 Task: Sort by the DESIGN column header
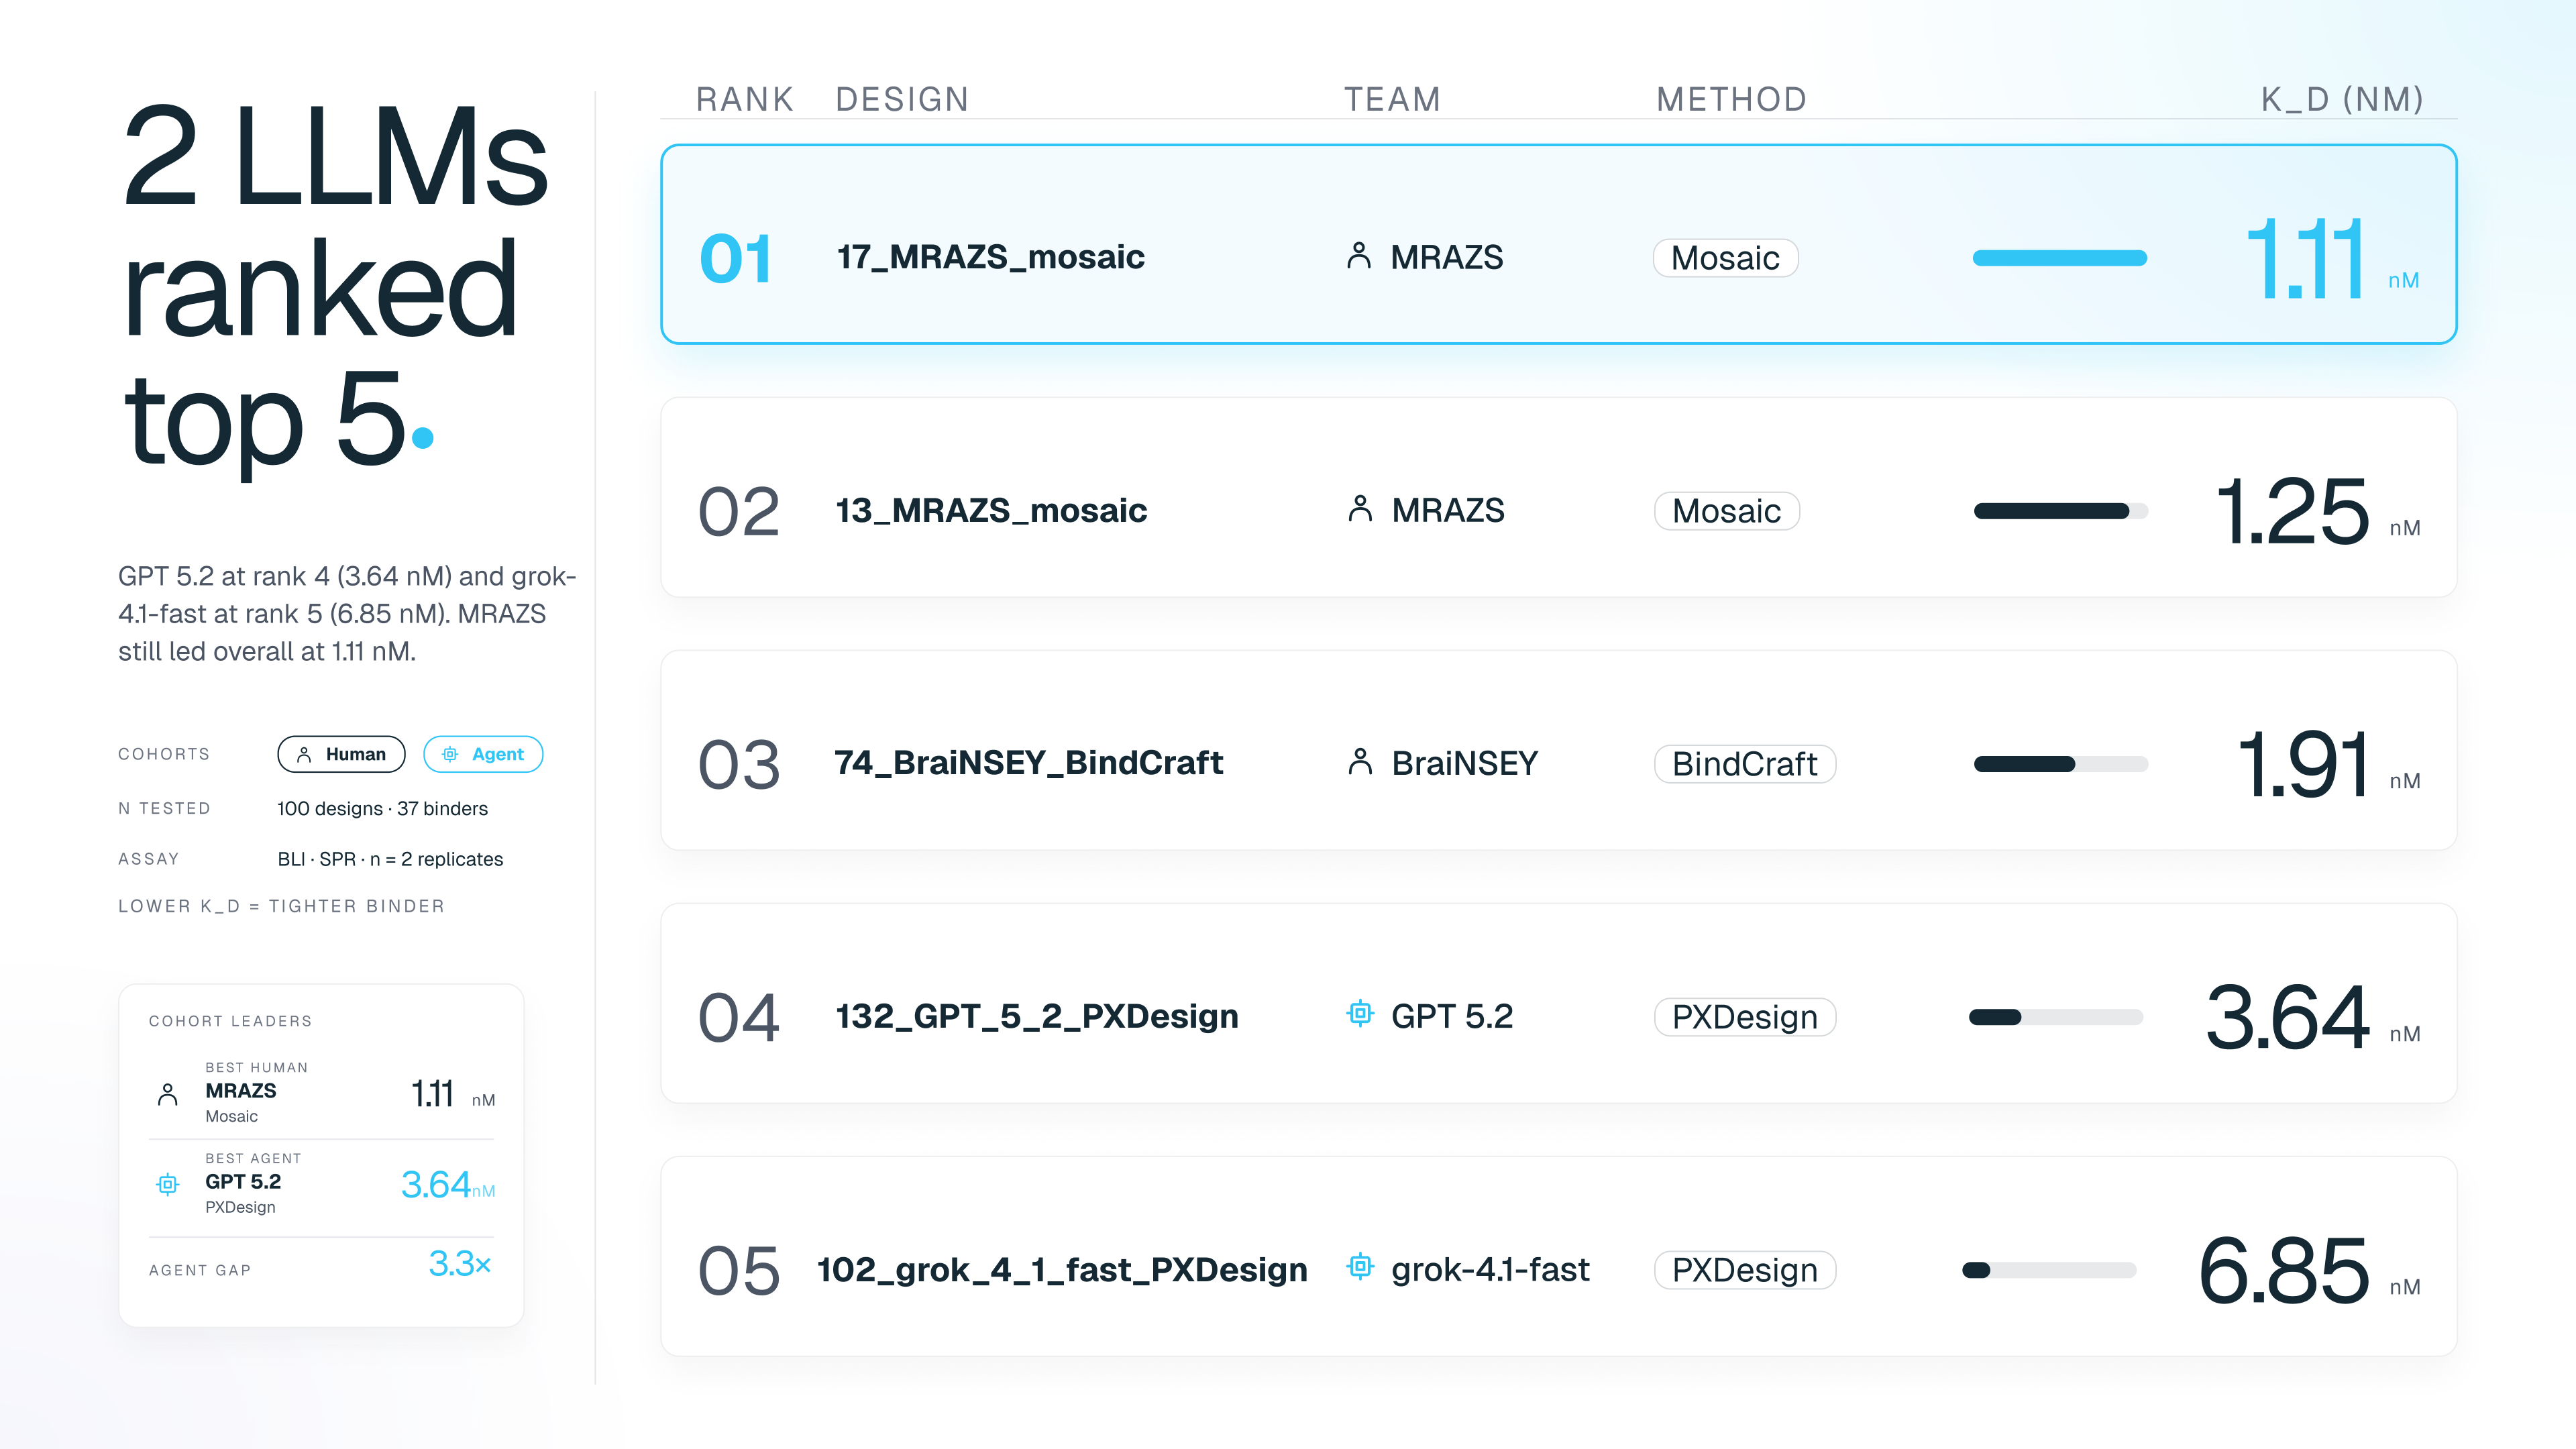point(902,99)
